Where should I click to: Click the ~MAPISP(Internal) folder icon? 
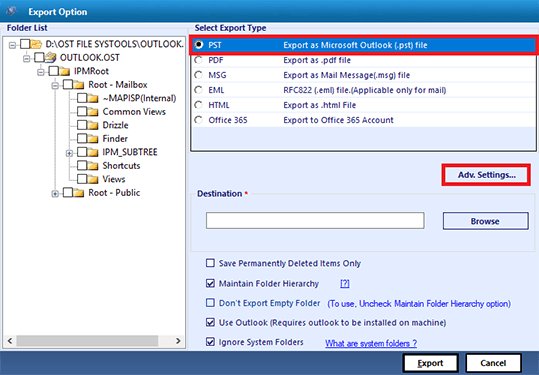[x=92, y=99]
